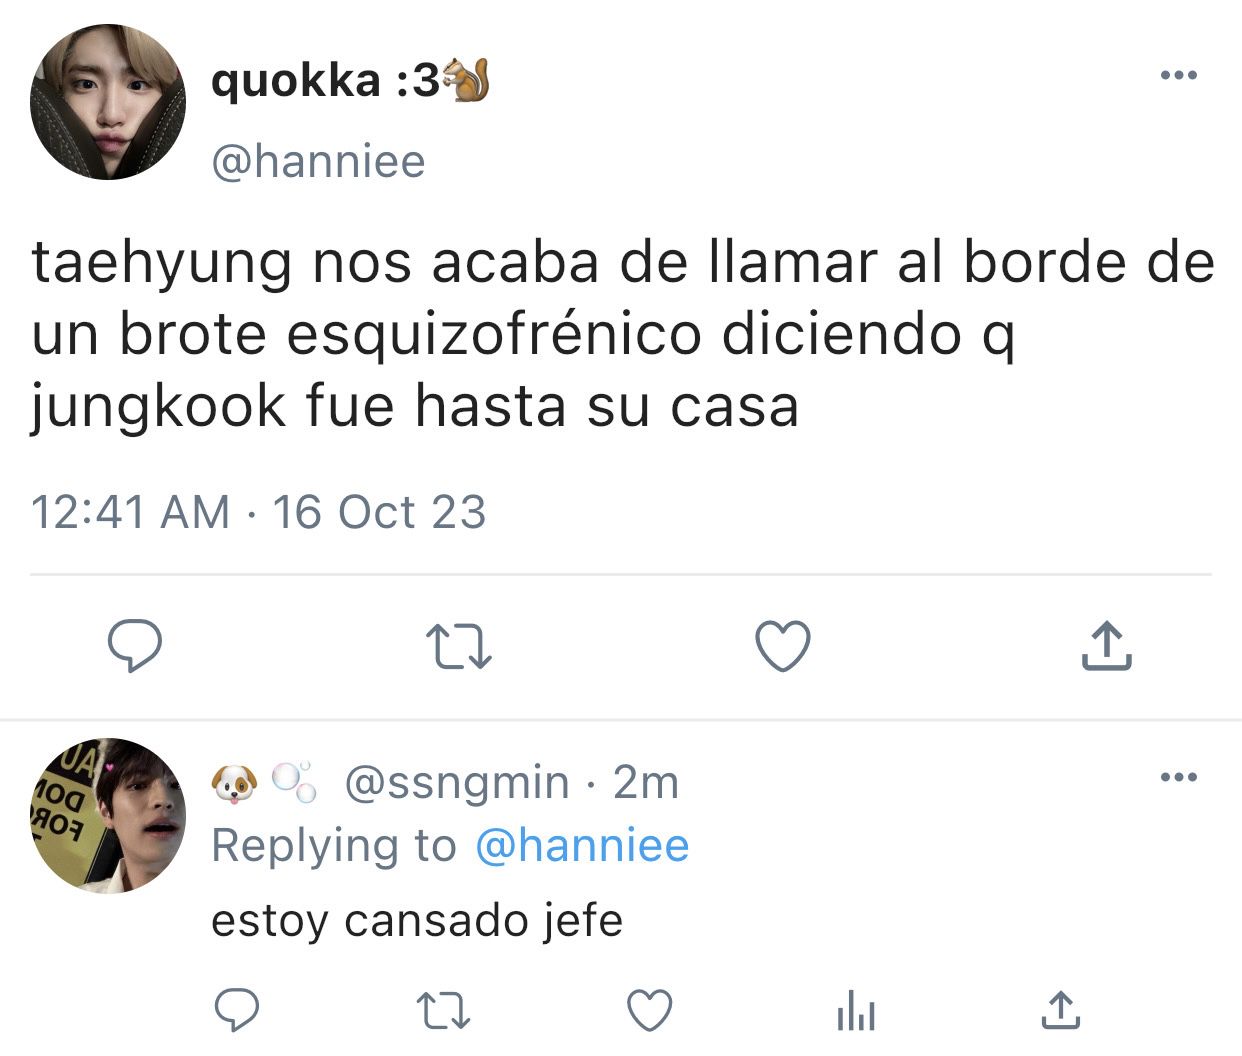Viewport: 1242px width, 1056px height.
Task: Open the replier's profile avatar
Action: click(x=108, y=815)
